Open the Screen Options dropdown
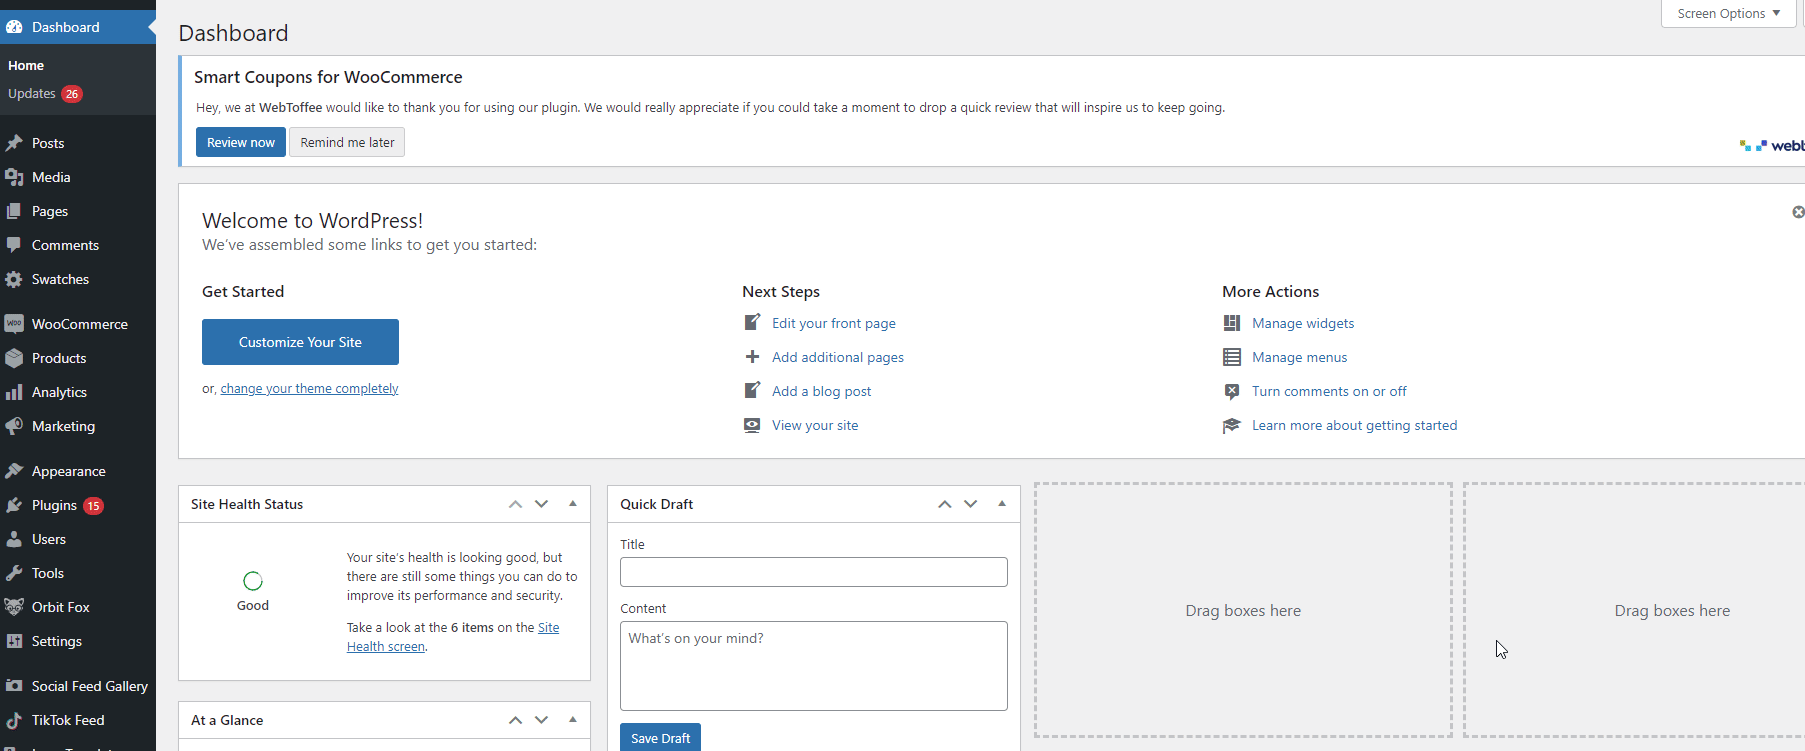 (x=1728, y=13)
